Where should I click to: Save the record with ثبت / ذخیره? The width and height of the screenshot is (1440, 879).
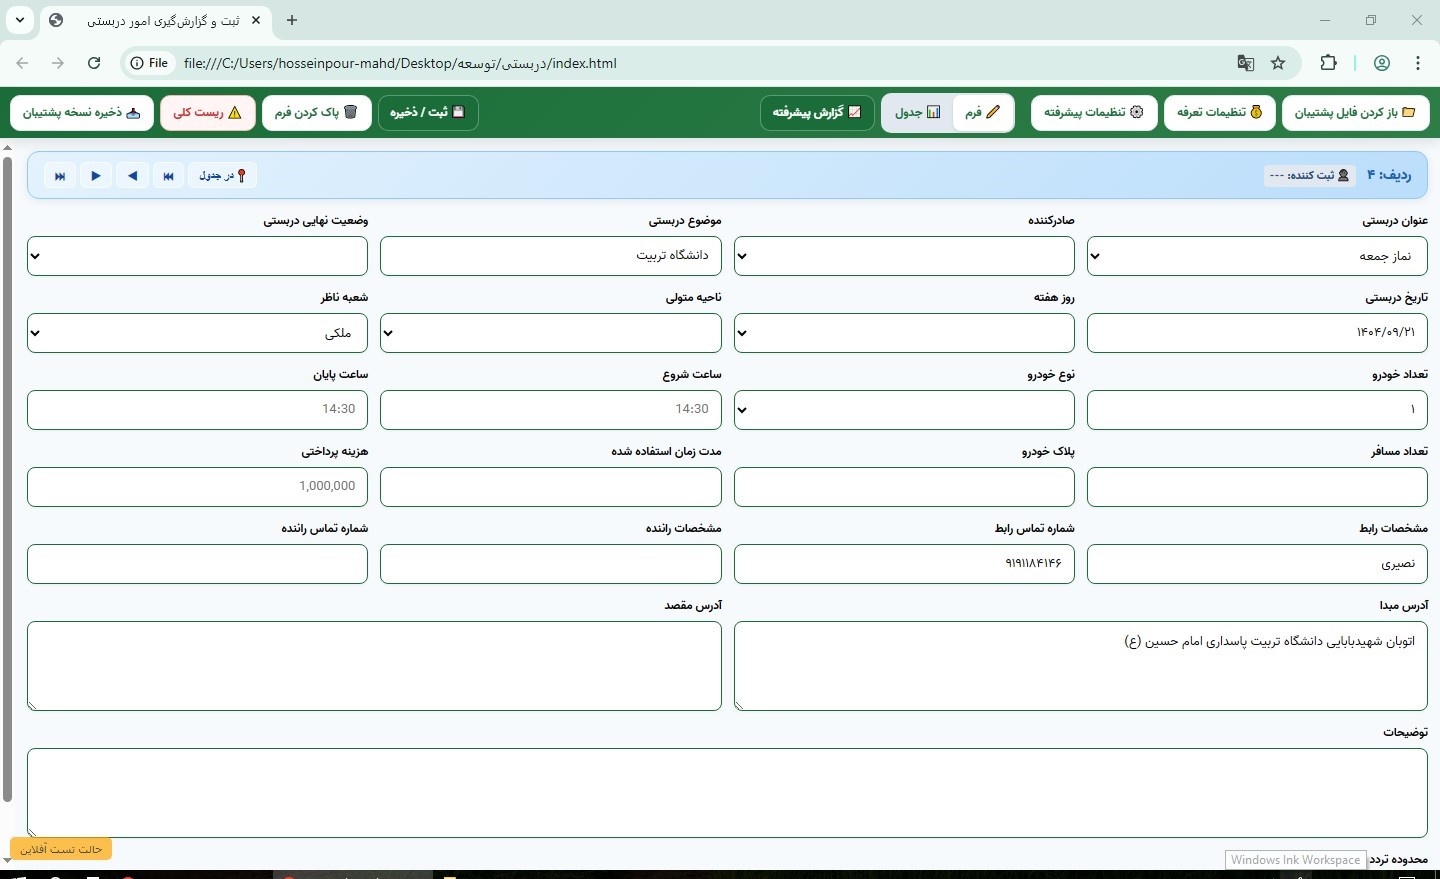tap(429, 112)
